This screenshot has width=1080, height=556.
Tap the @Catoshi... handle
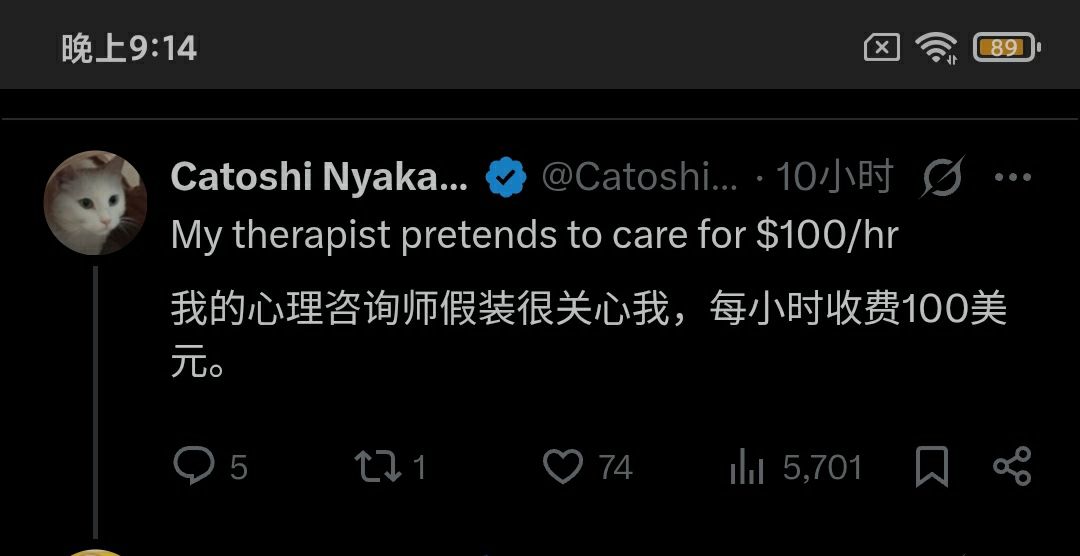click(x=640, y=177)
